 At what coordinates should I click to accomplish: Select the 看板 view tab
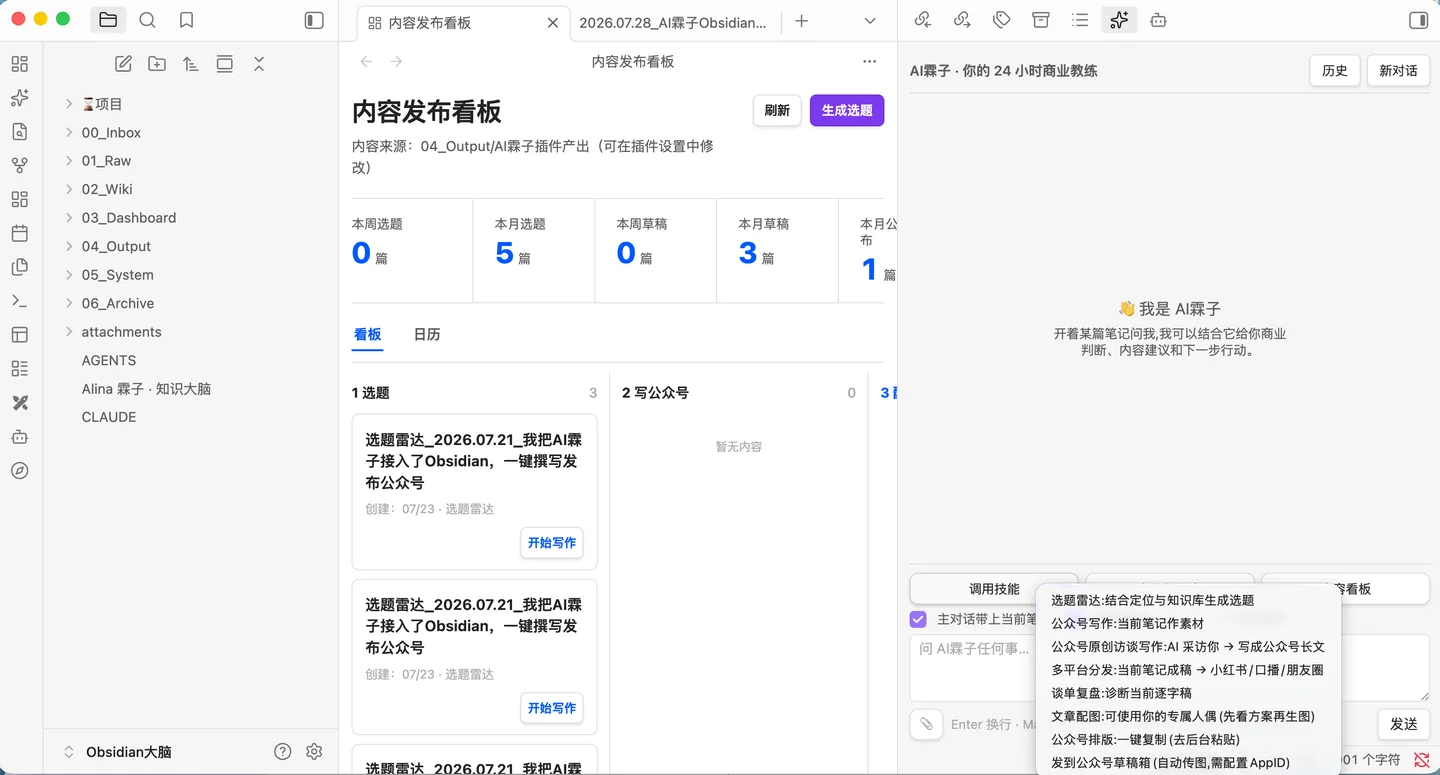367,334
